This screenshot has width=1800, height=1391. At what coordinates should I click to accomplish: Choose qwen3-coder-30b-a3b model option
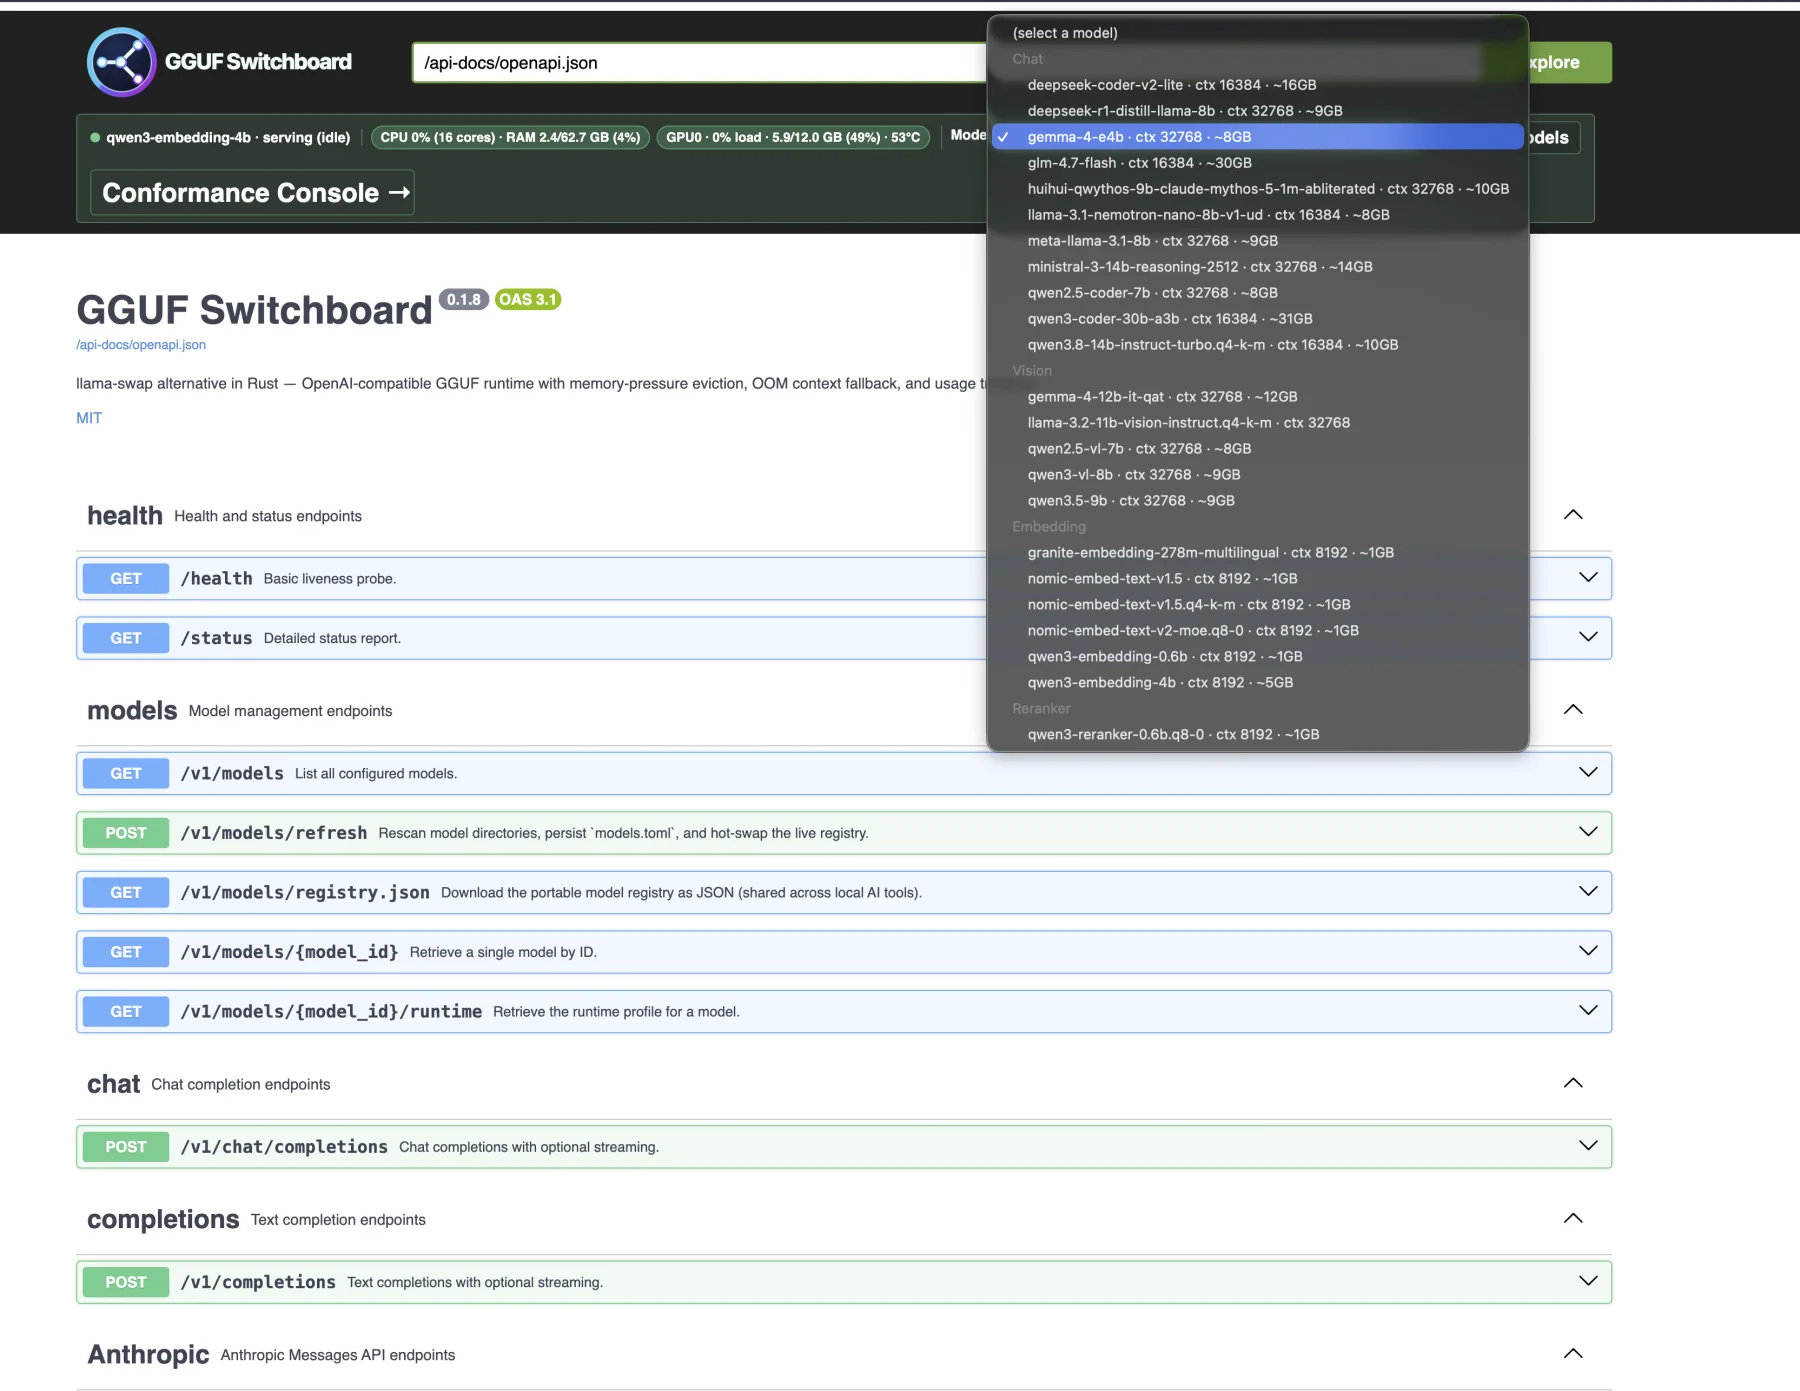1257,319
